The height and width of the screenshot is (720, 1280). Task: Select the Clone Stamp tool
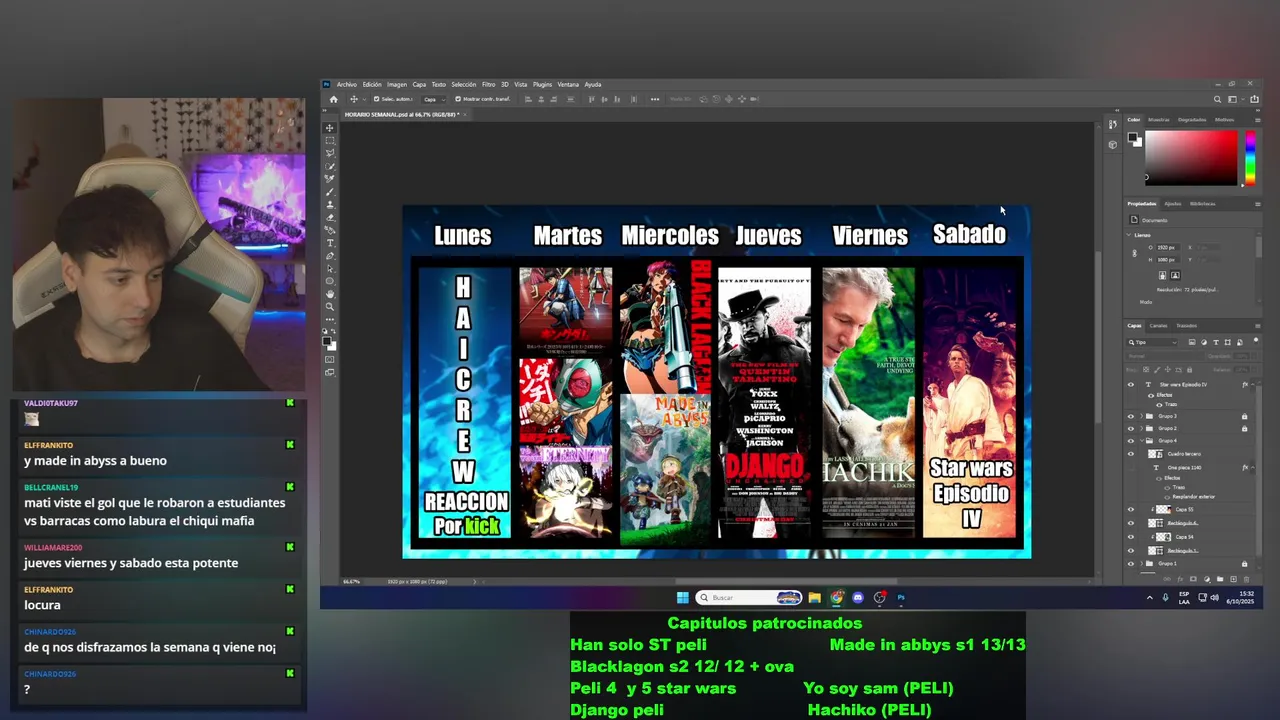click(x=330, y=204)
